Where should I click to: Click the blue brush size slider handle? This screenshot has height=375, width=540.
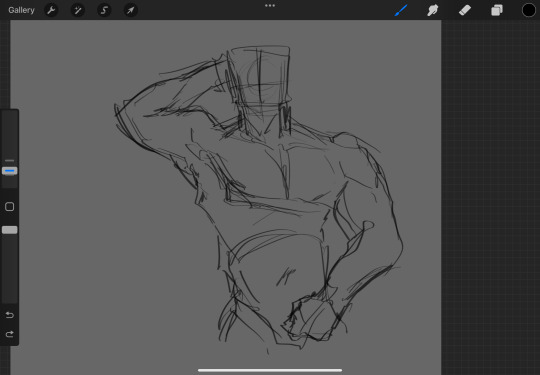[10, 171]
